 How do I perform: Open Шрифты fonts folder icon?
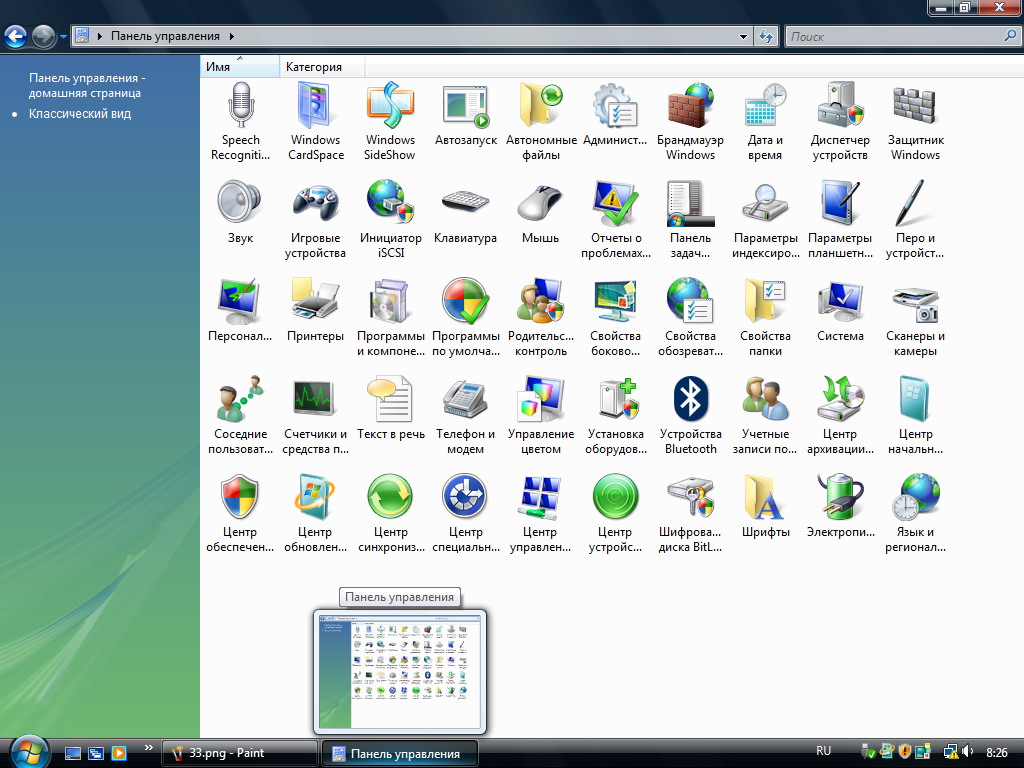point(765,497)
